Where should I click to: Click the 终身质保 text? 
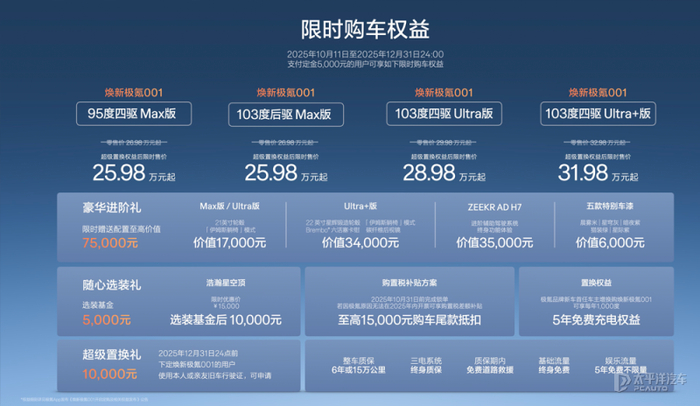[426, 370]
